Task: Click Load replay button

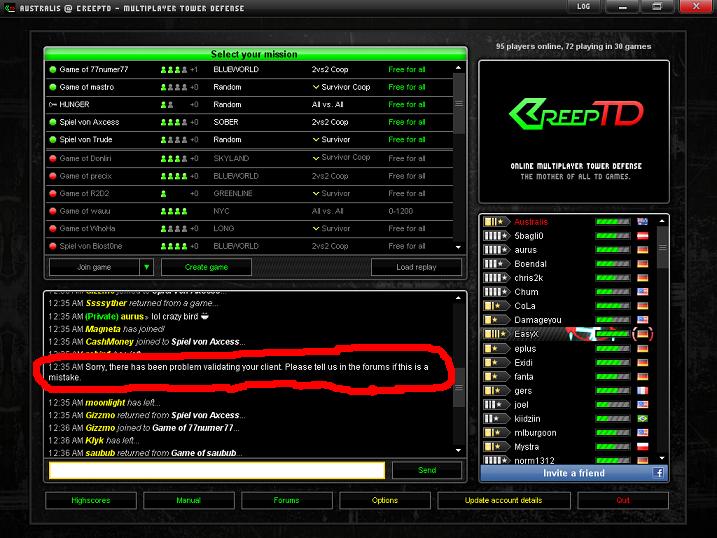Action: pos(416,267)
